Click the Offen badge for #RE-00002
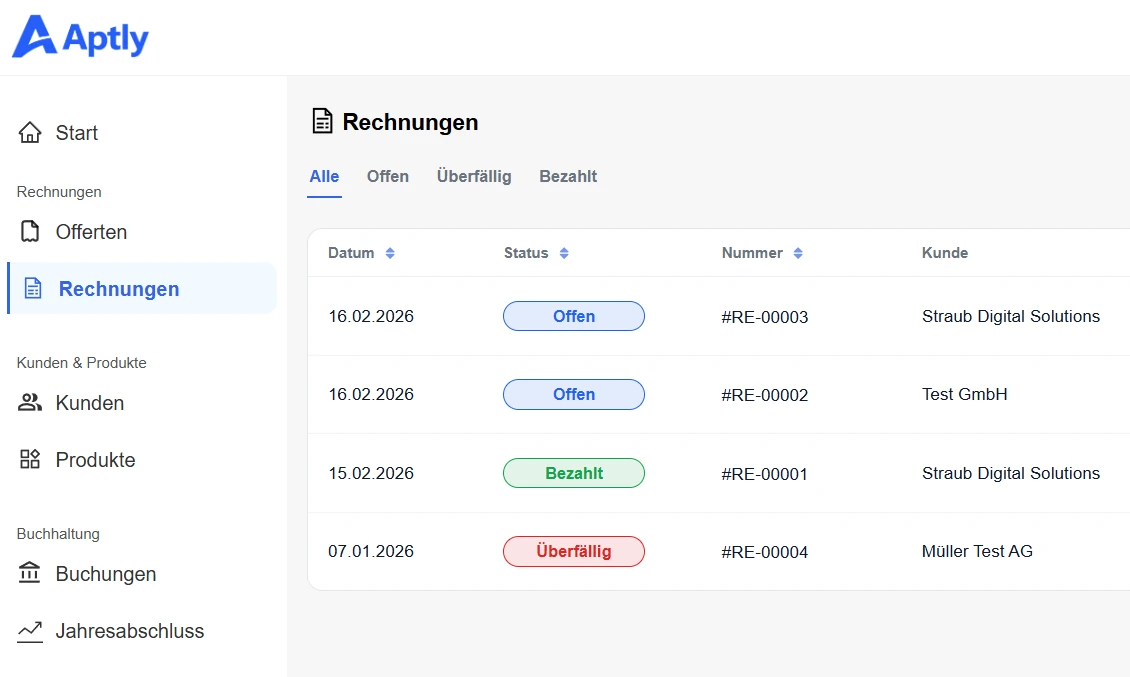 [x=574, y=394]
